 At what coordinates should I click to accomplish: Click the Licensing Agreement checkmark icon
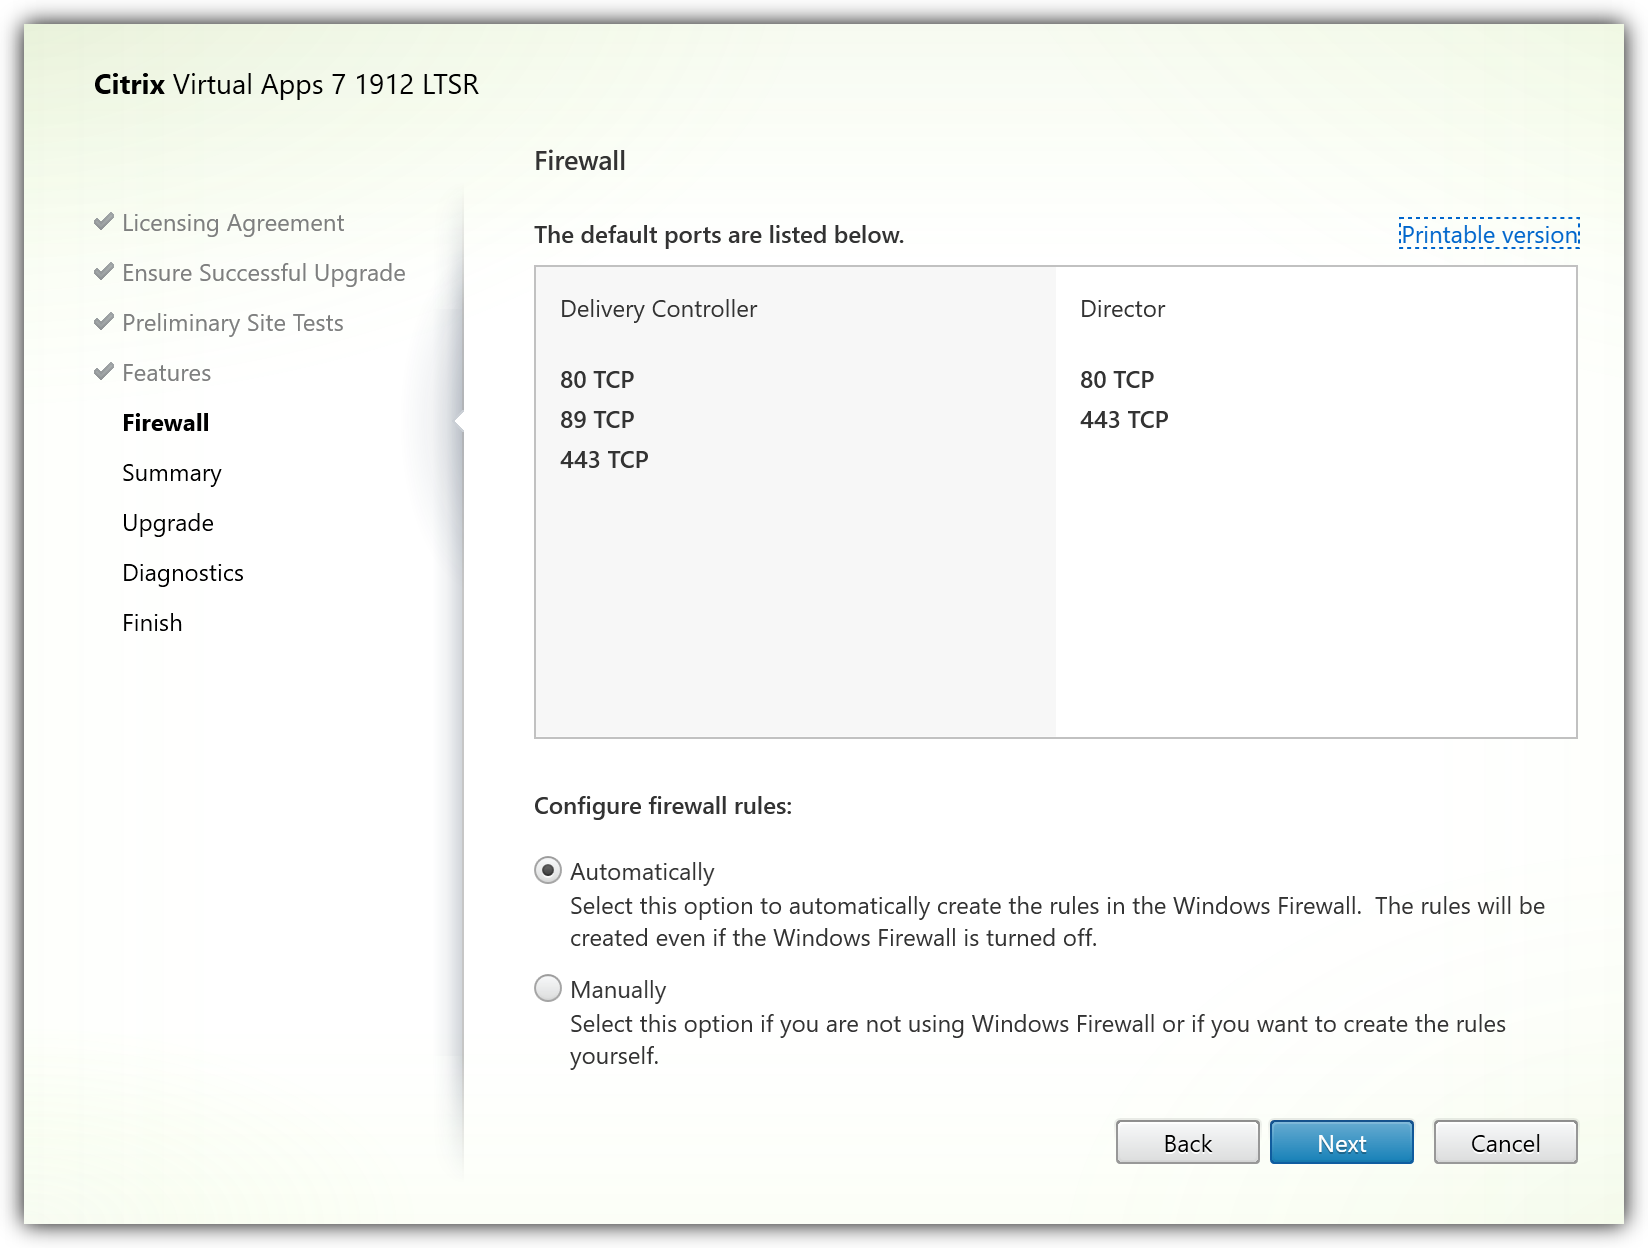tap(103, 222)
